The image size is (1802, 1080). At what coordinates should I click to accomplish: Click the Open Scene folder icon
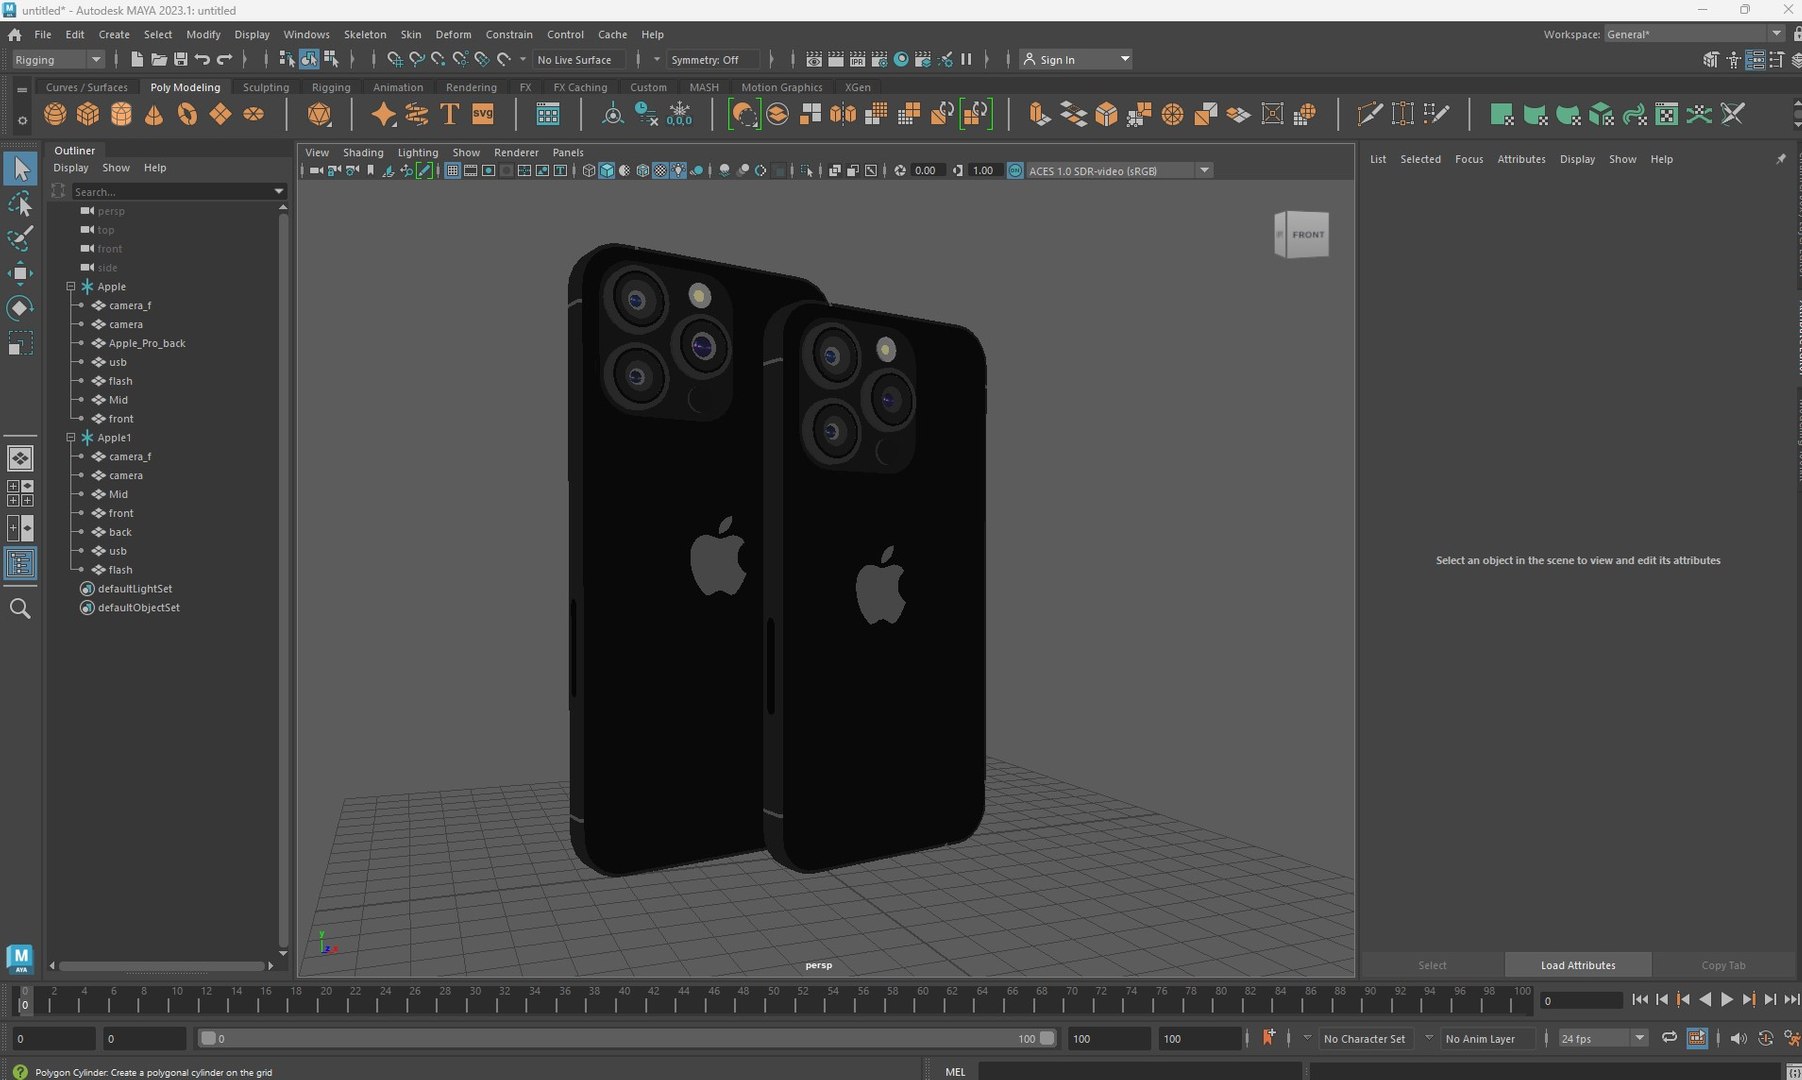tap(158, 60)
